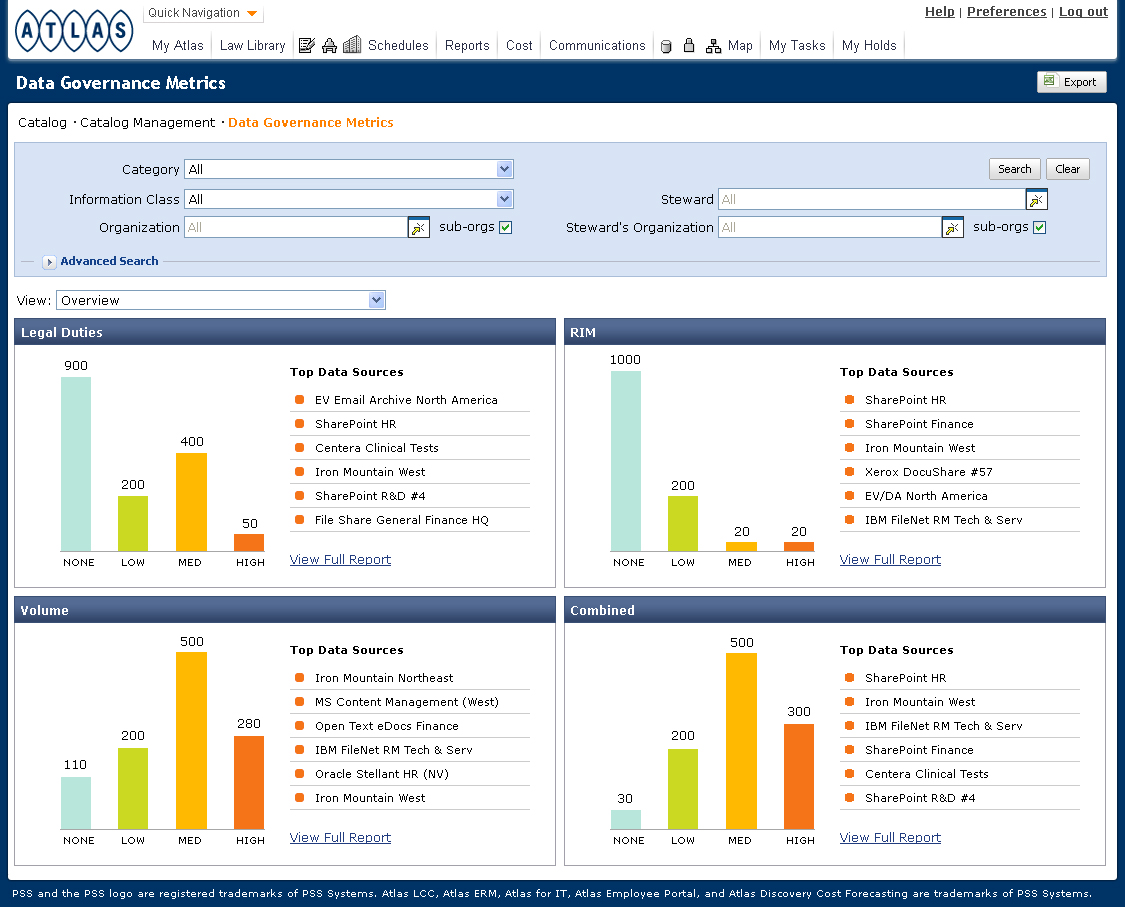The width and height of the screenshot is (1125, 907).
Task: View Full Report for Combined
Action: (890, 837)
